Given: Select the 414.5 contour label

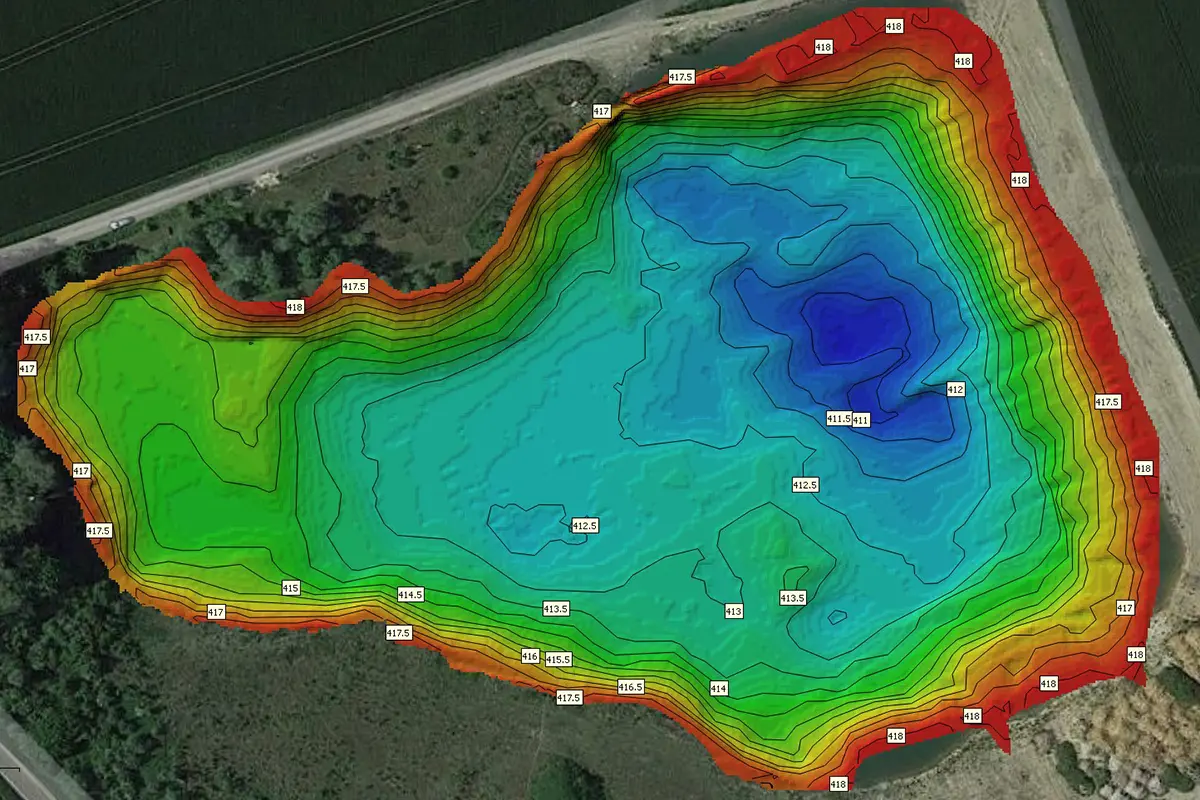Looking at the screenshot, I should [x=410, y=594].
